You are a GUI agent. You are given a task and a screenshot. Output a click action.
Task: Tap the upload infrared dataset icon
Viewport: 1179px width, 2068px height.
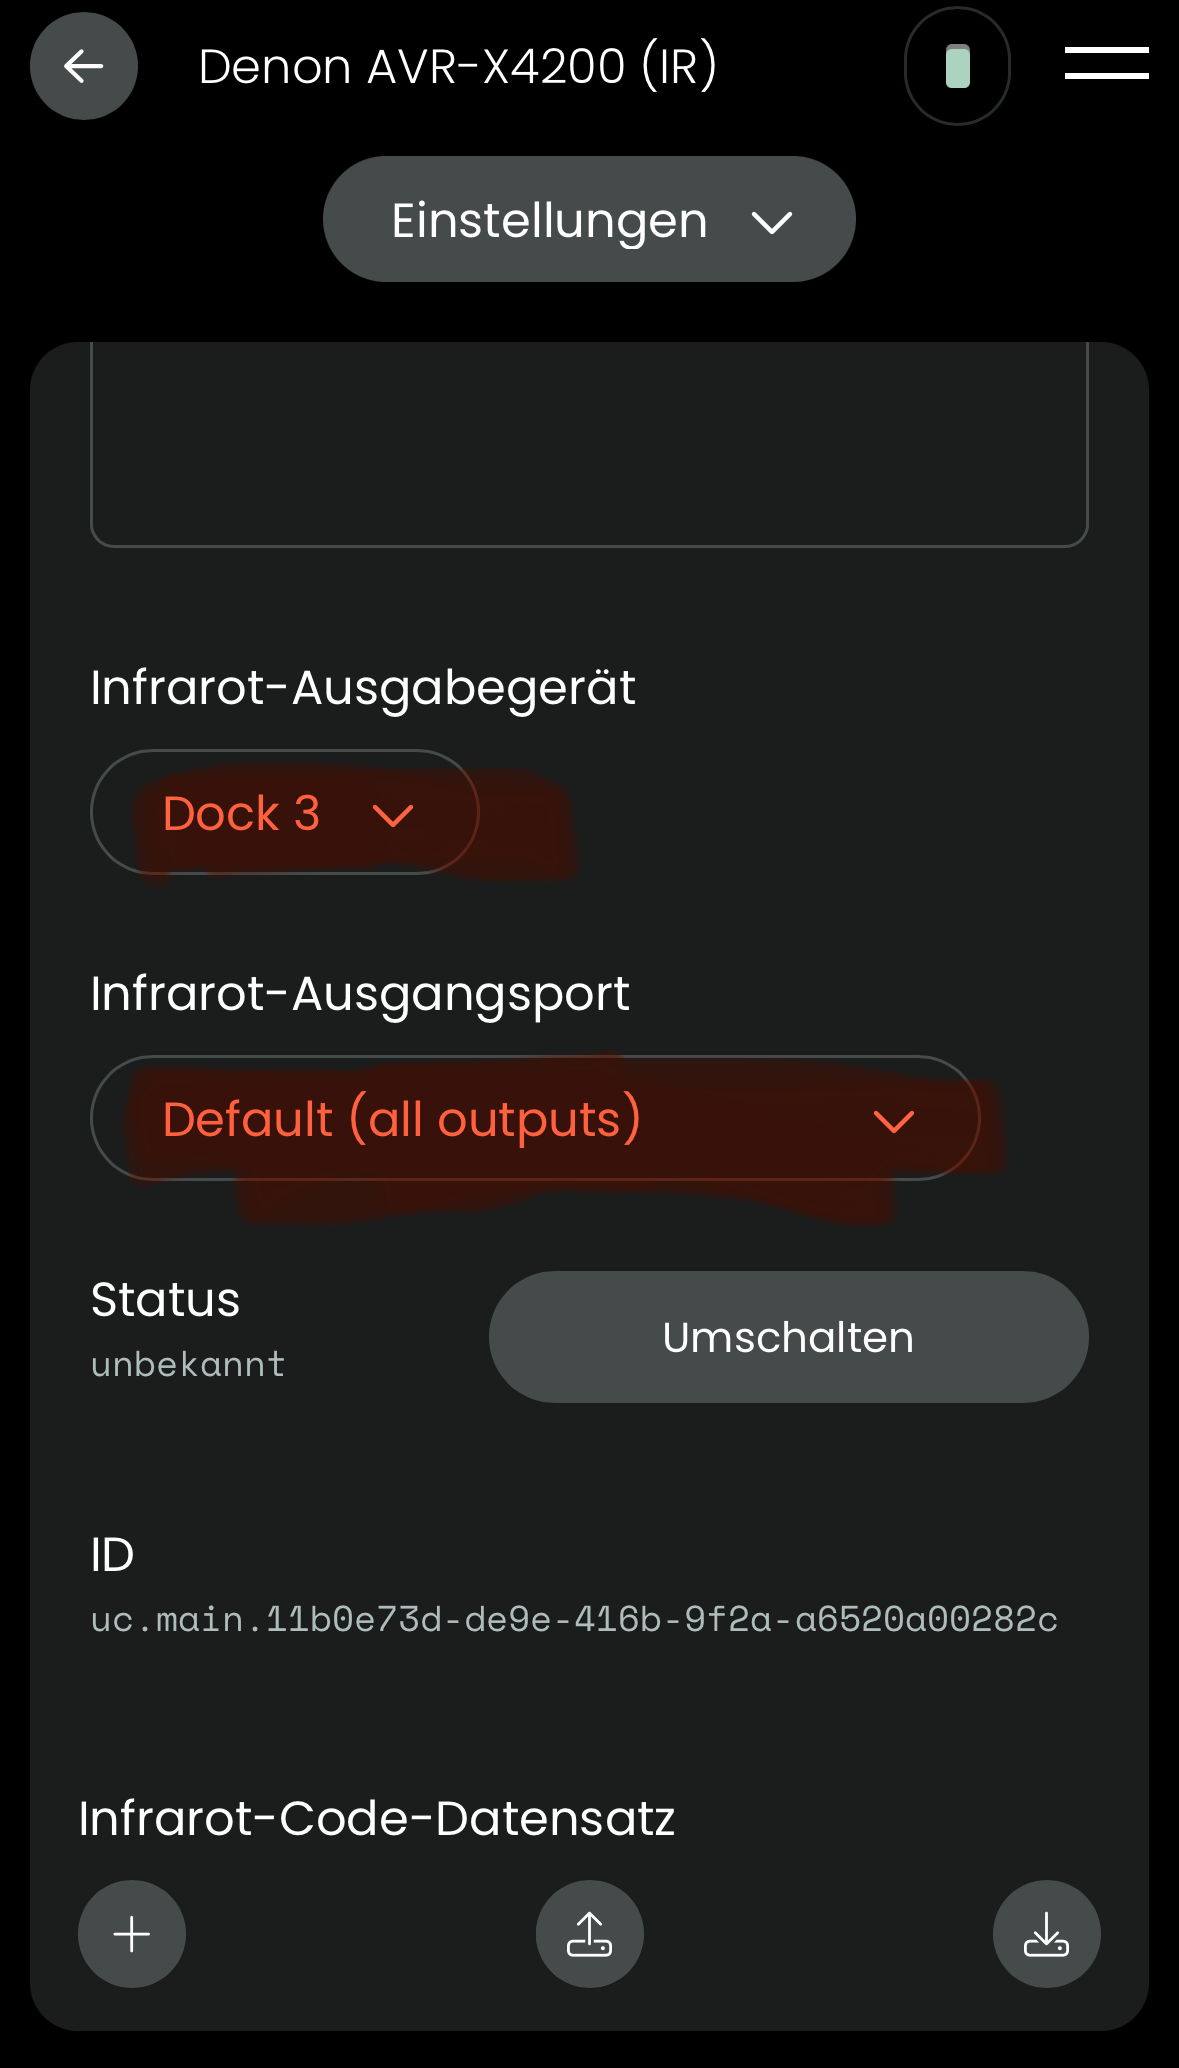pos(589,1934)
